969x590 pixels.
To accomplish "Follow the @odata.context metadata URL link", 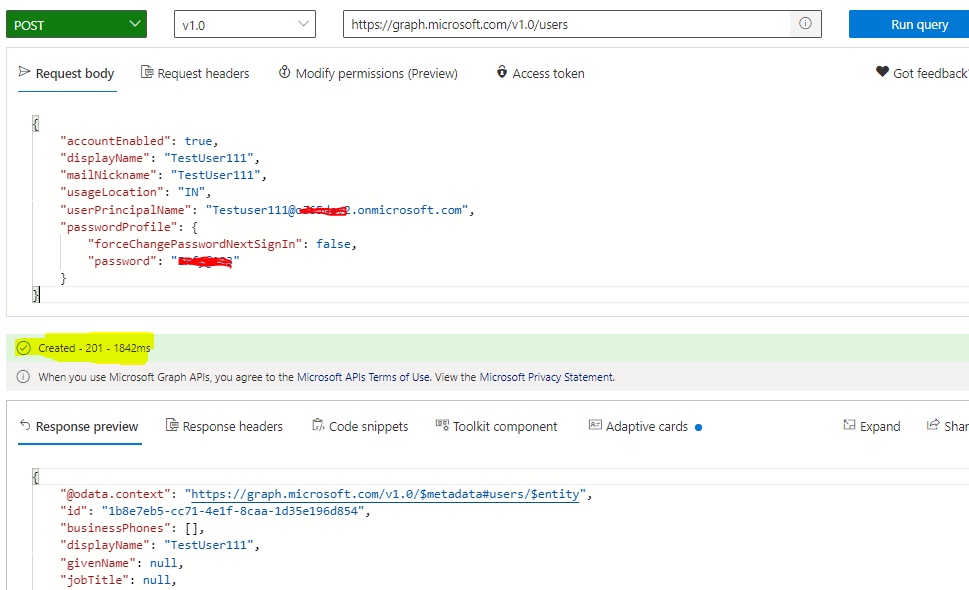I will tap(386, 494).
